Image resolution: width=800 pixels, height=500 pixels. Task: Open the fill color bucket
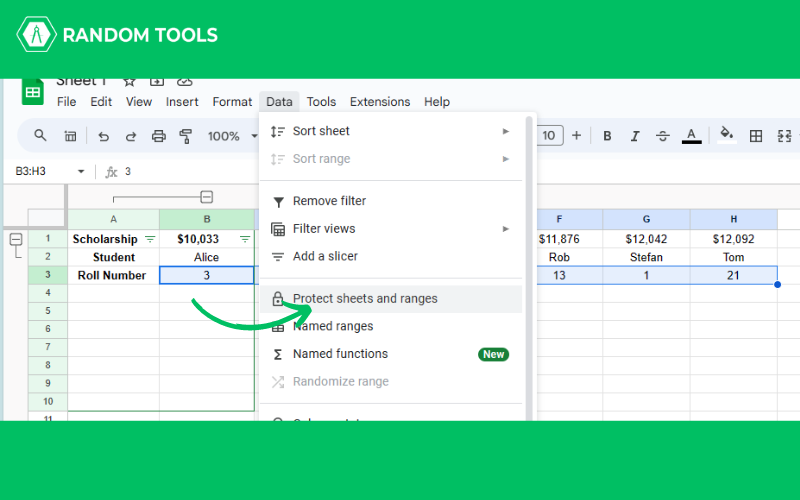point(727,135)
